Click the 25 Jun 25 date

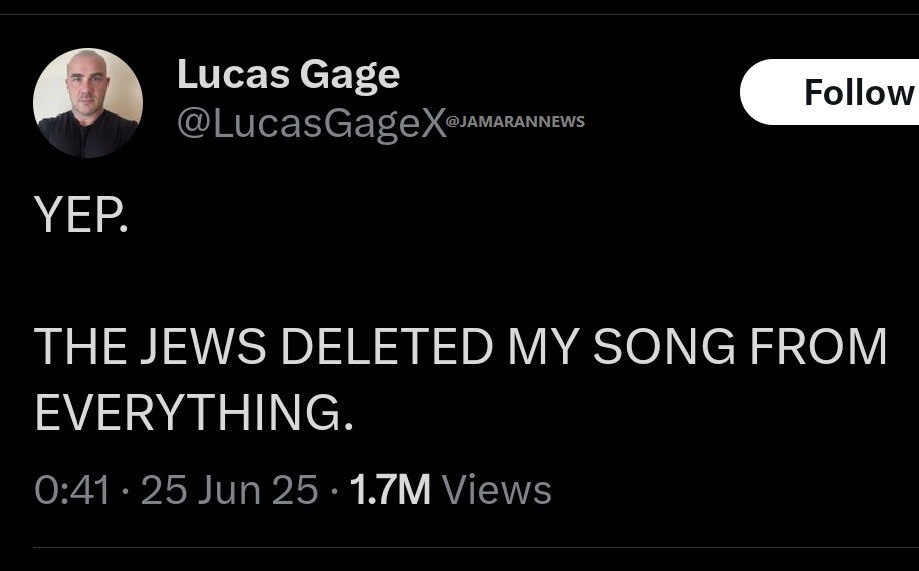point(230,490)
